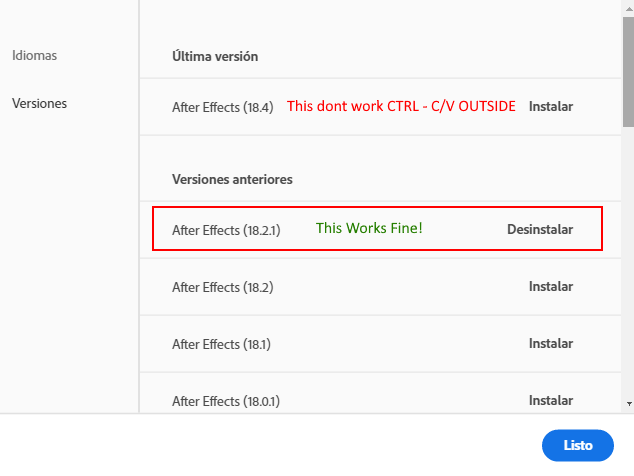Open the Idiomas section
Screen dimensions: 634x476
click(x=34, y=56)
